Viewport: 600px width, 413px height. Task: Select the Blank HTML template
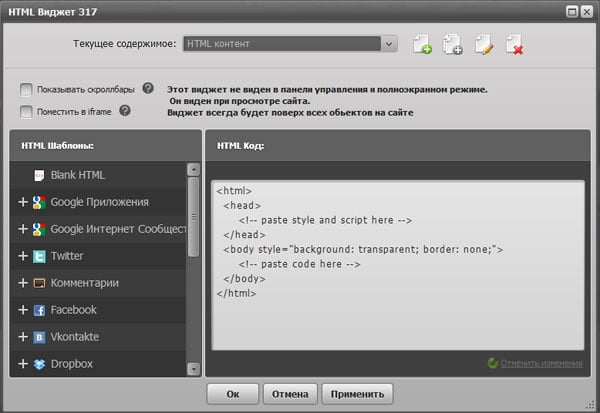point(77,175)
